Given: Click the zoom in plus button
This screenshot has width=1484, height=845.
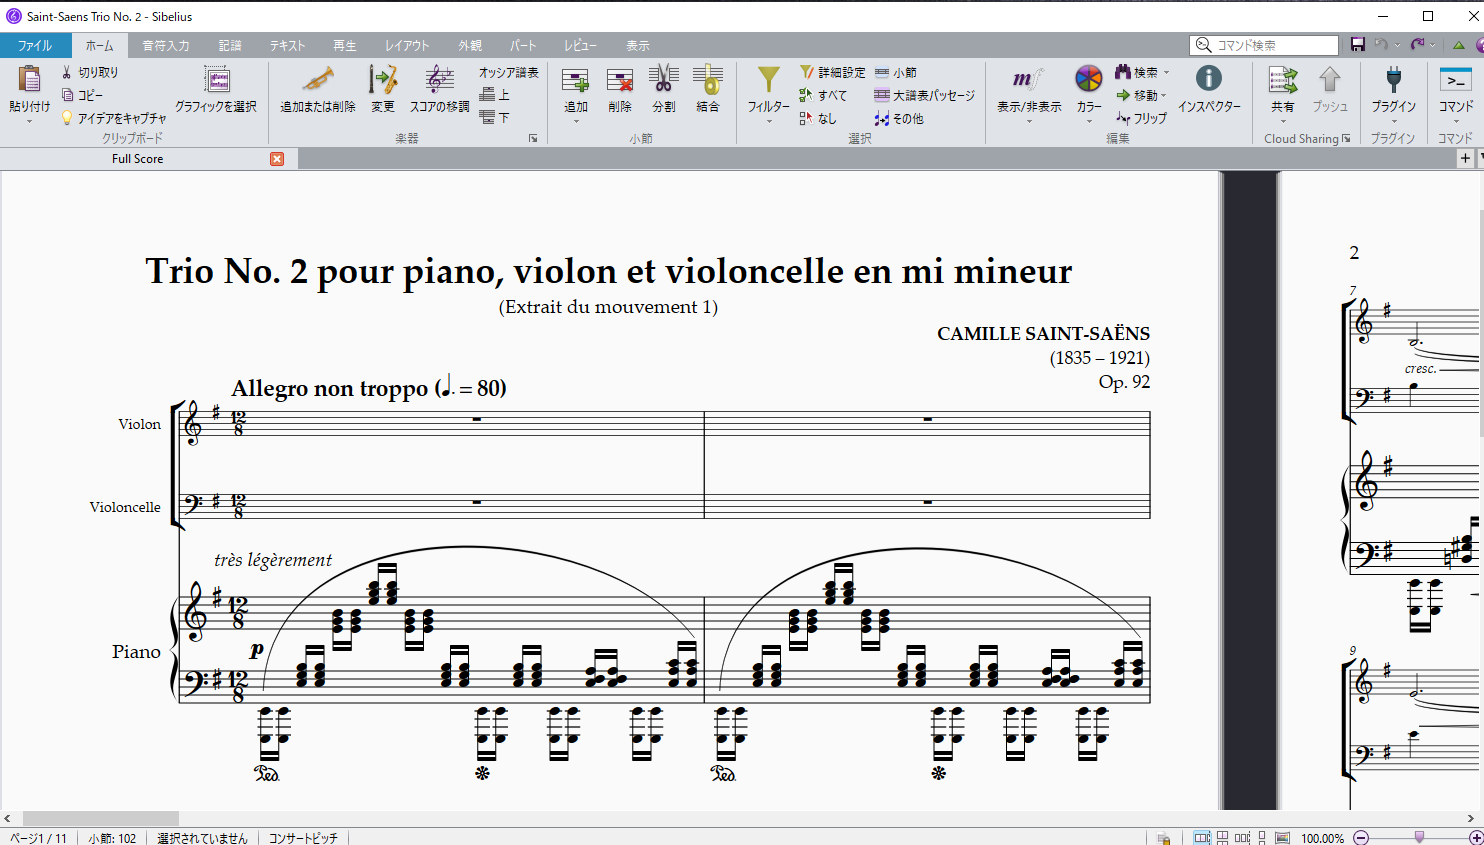Looking at the screenshot, I should 1476,838.
